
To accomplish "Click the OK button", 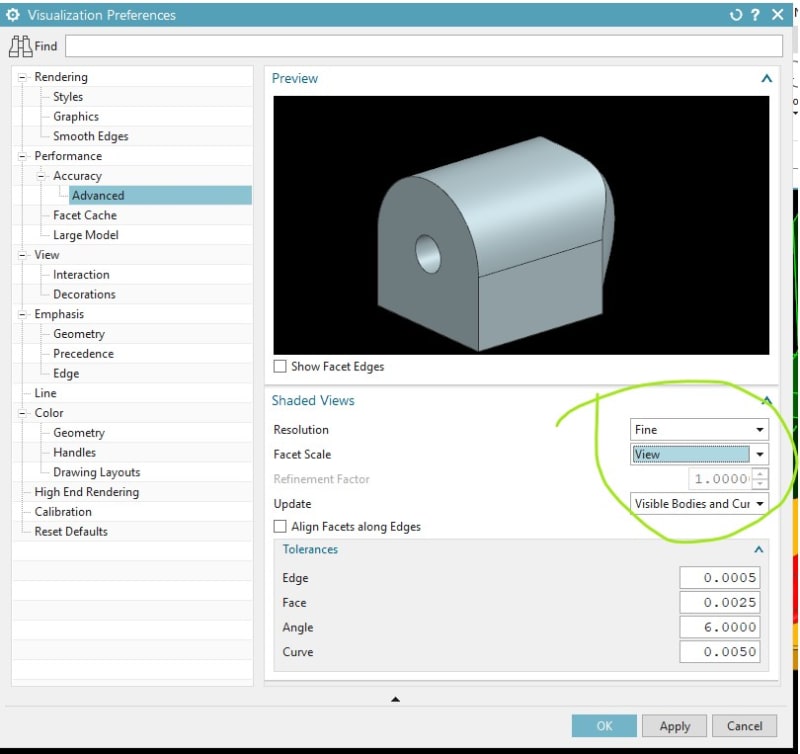I will click(604, 726).
